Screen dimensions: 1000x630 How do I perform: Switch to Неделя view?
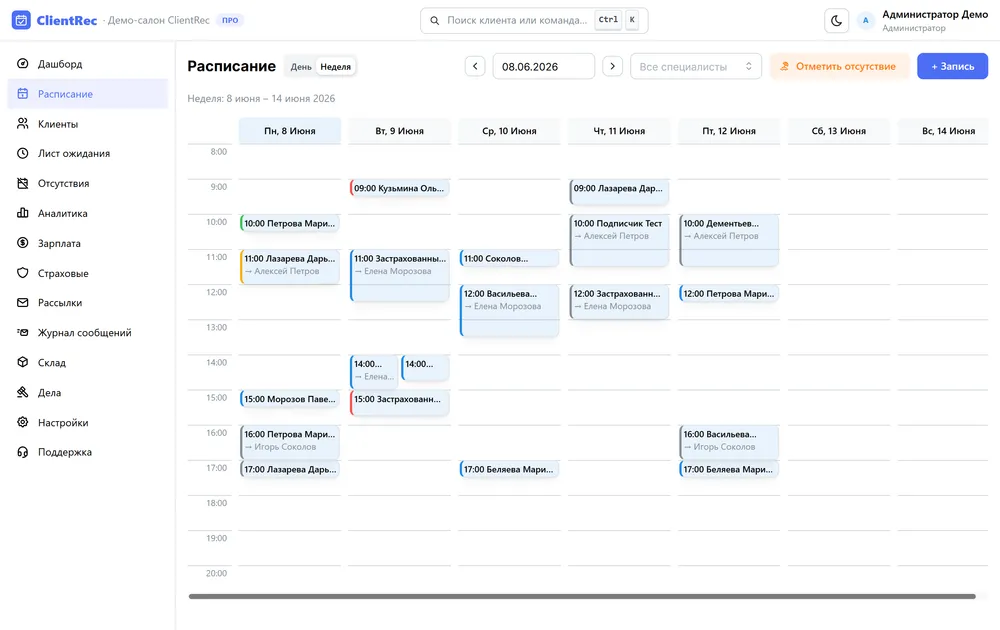click(x=335, y=66)
